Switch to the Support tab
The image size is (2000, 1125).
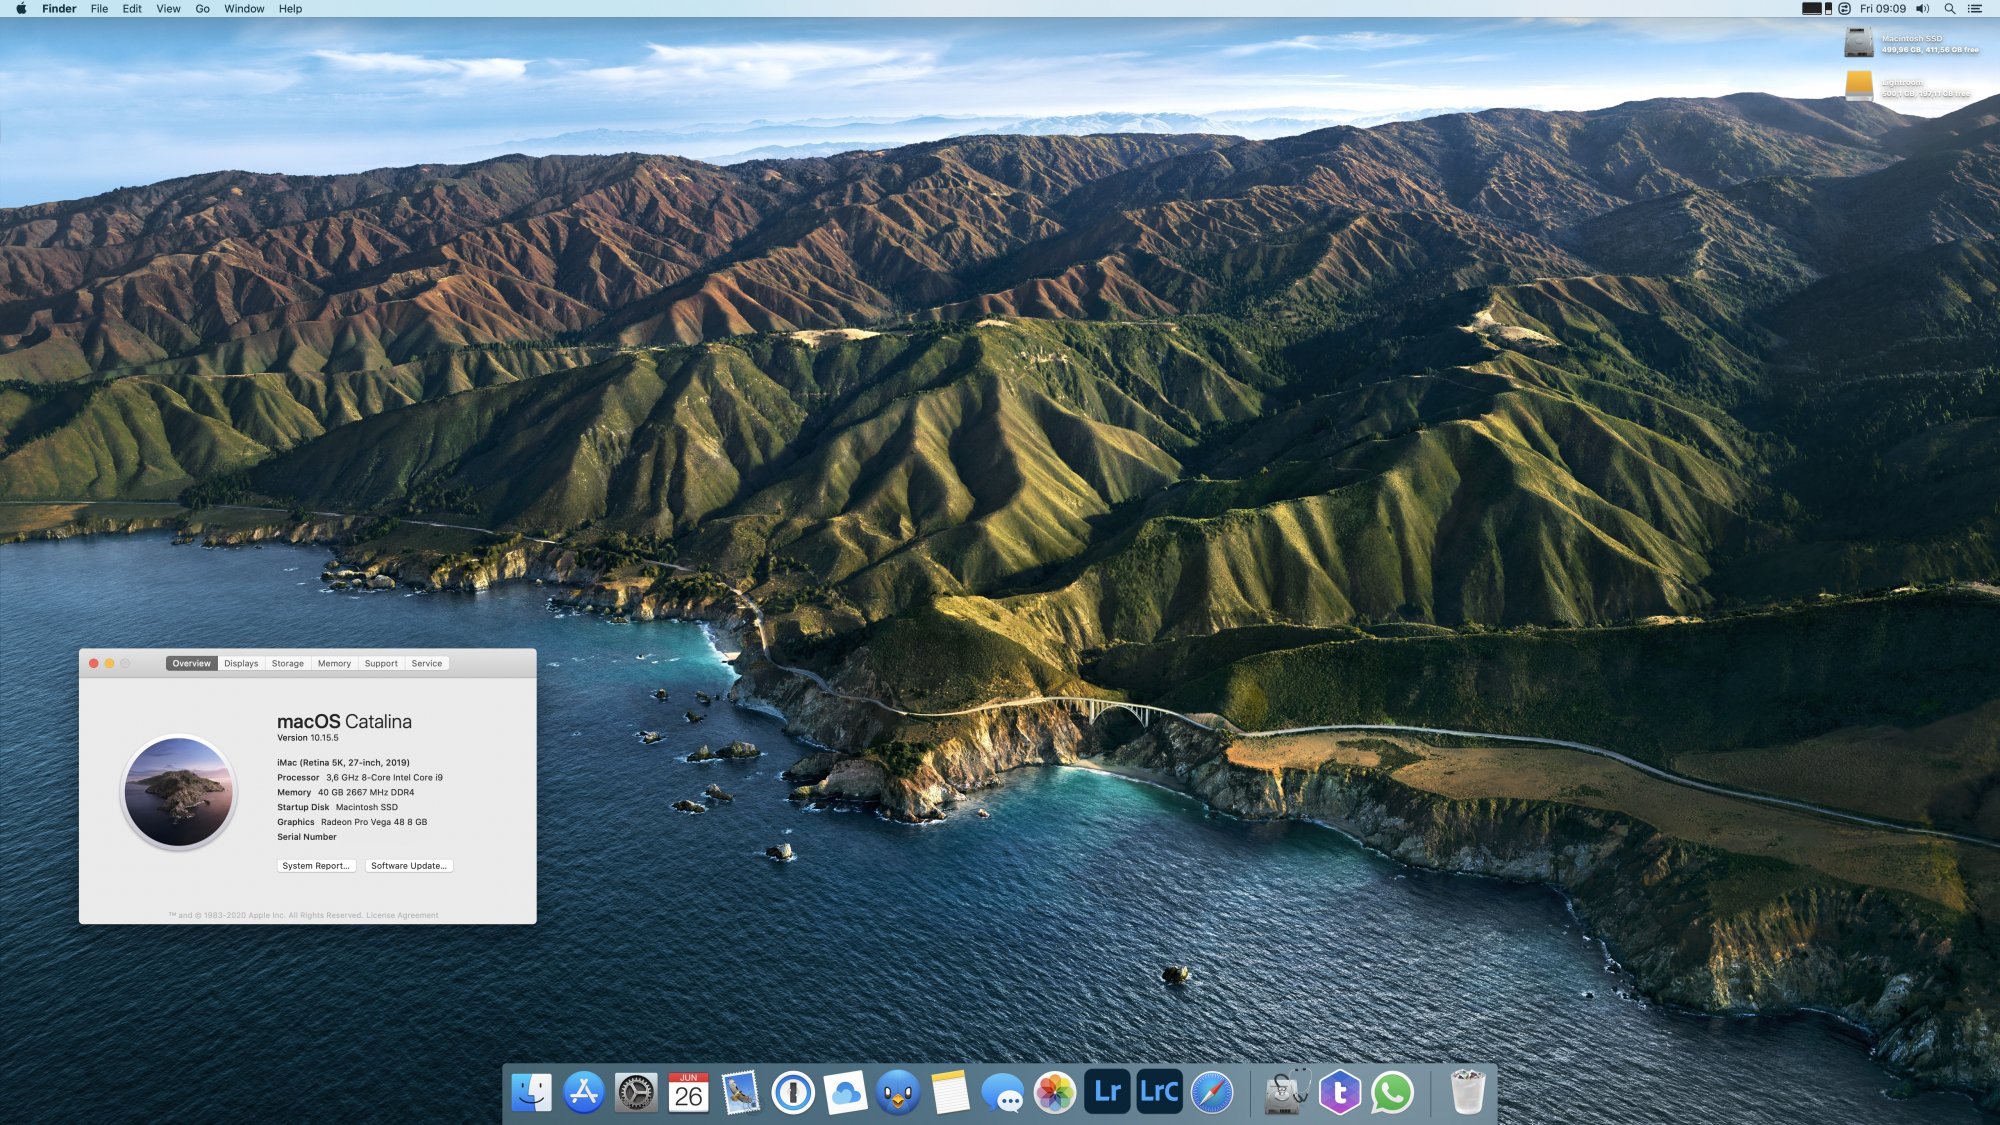click(x=381, y=664)
